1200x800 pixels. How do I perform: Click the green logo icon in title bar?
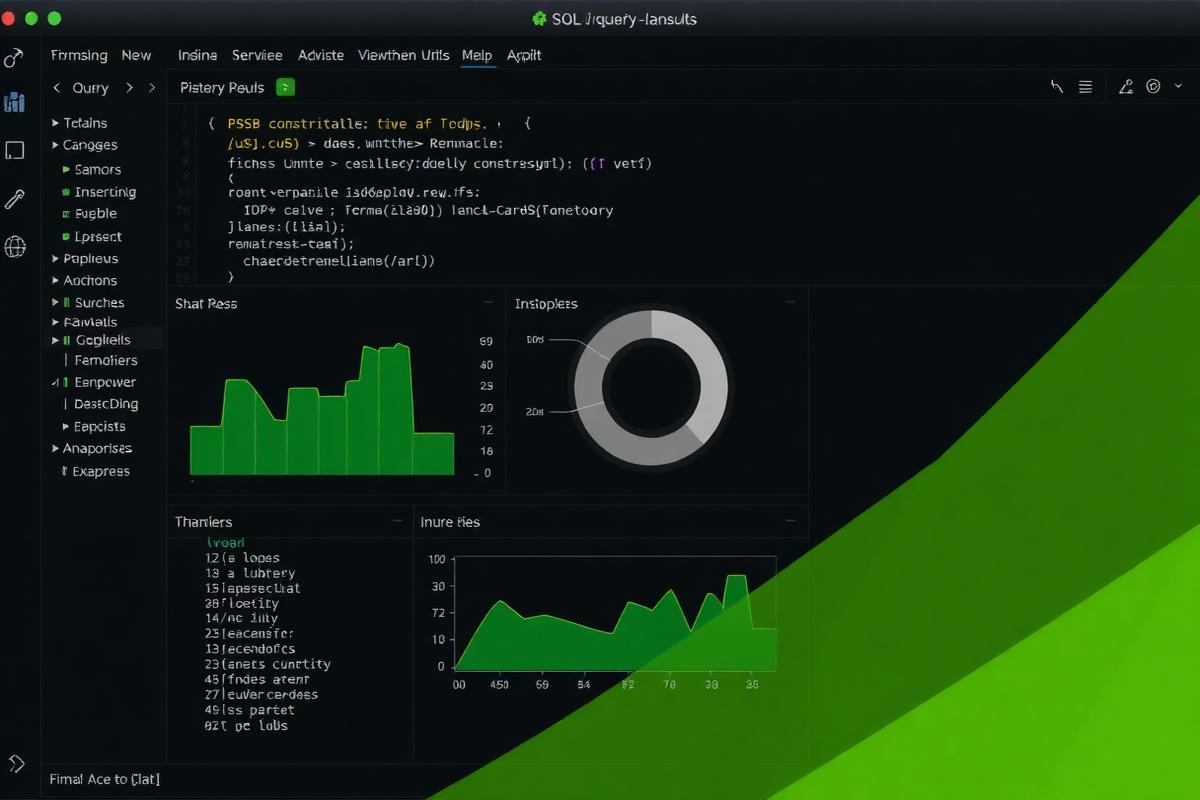[x=539, y=19]
